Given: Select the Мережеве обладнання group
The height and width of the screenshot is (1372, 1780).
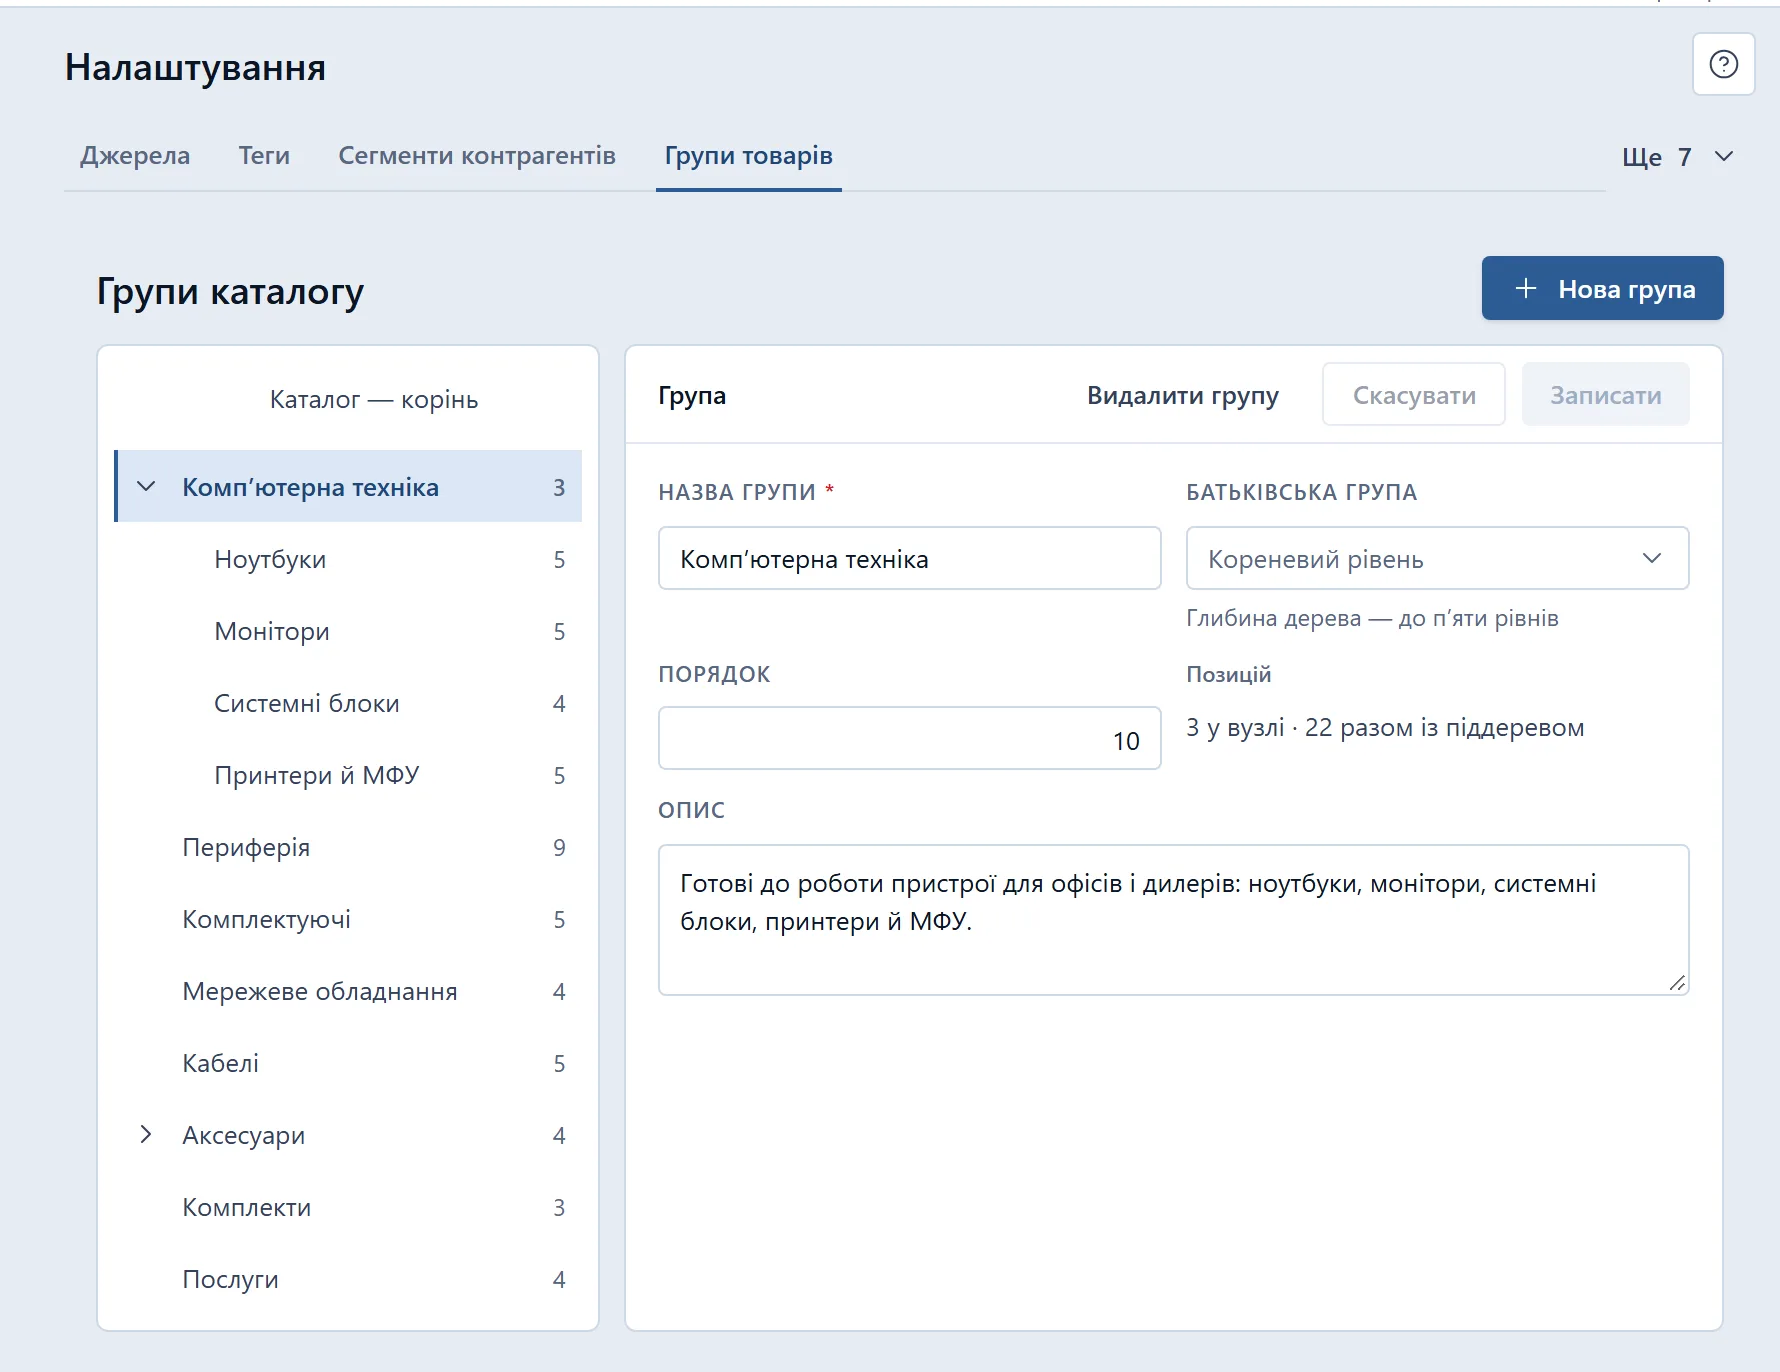Looking at the screenshot, I should pos(348,991).
